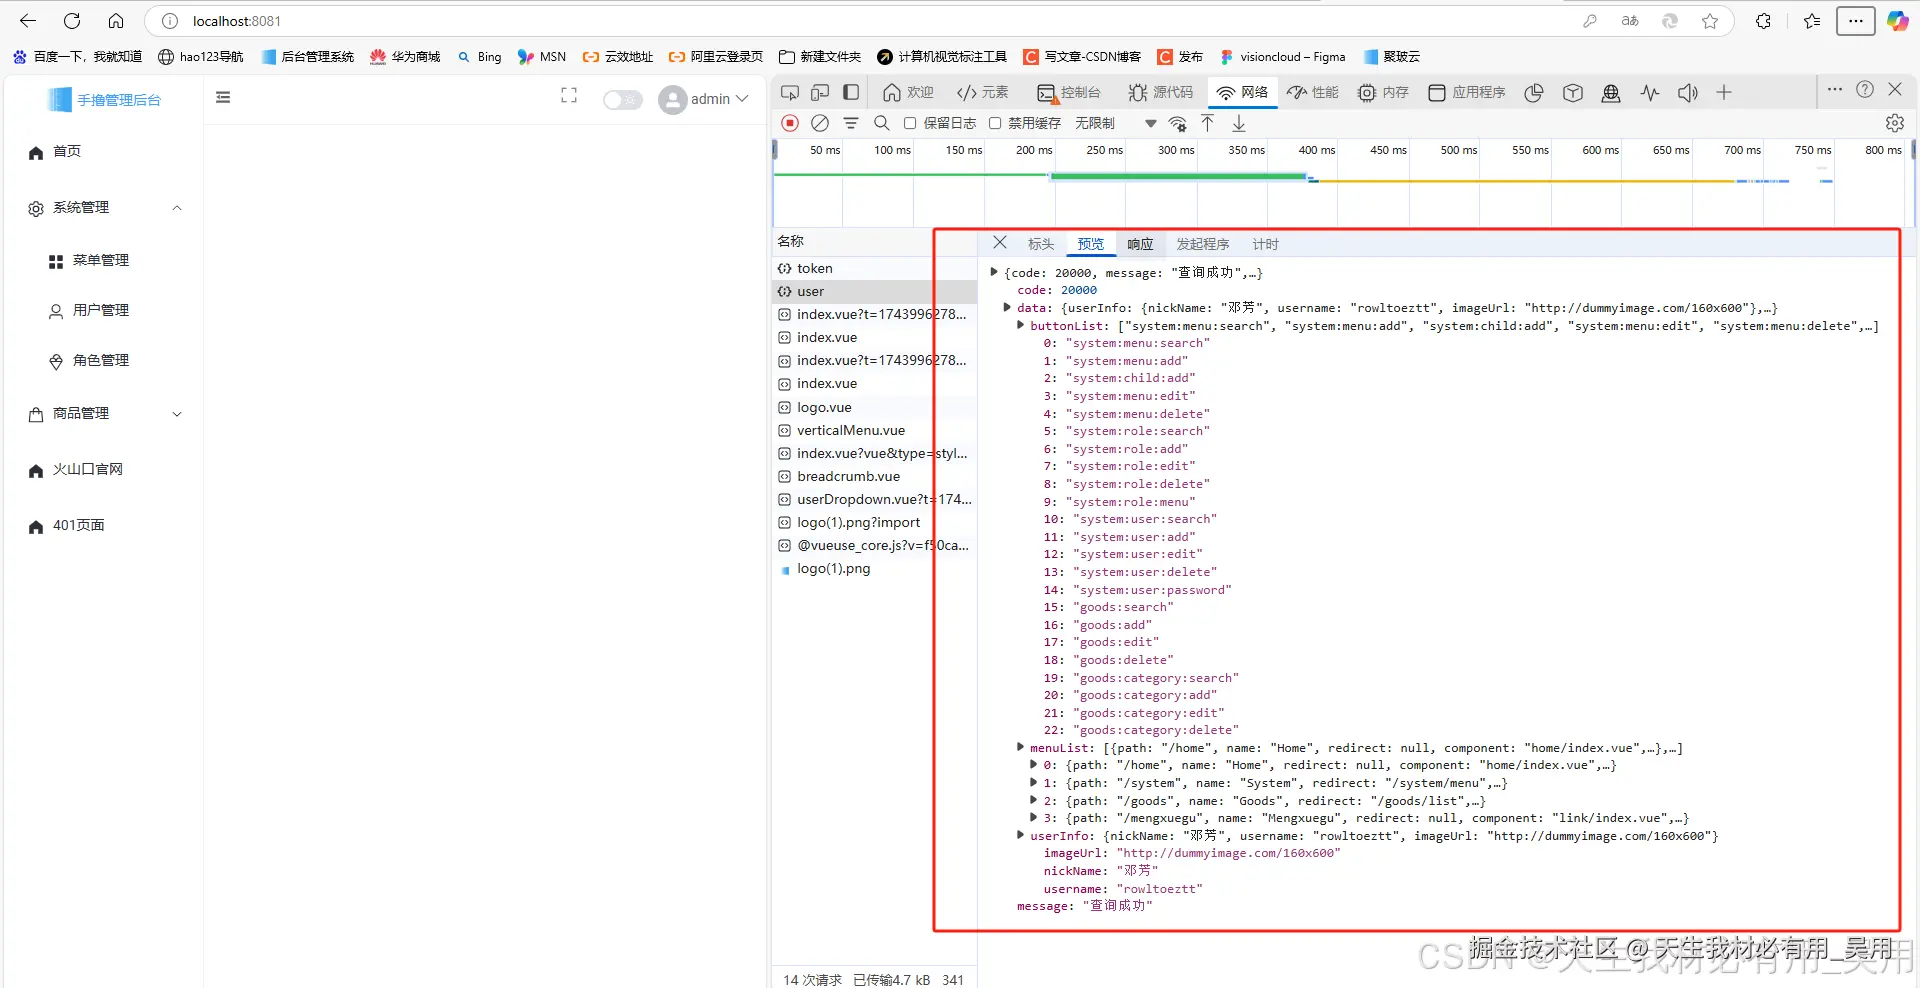Open the network search magnifier icon
The height and width of the screenshot is (988, 1920).
pos(881,123)
